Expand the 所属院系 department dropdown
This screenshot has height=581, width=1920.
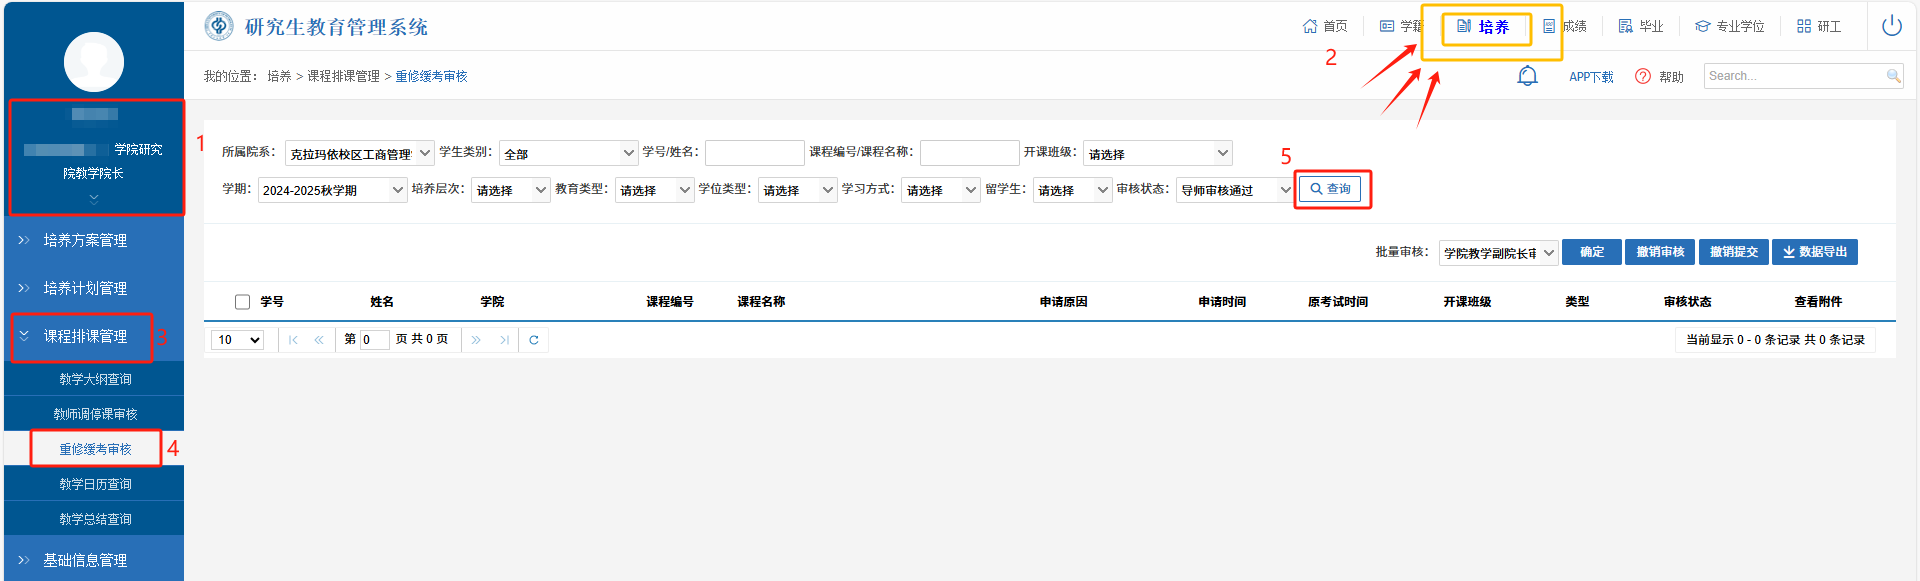(x=360, y=153)
